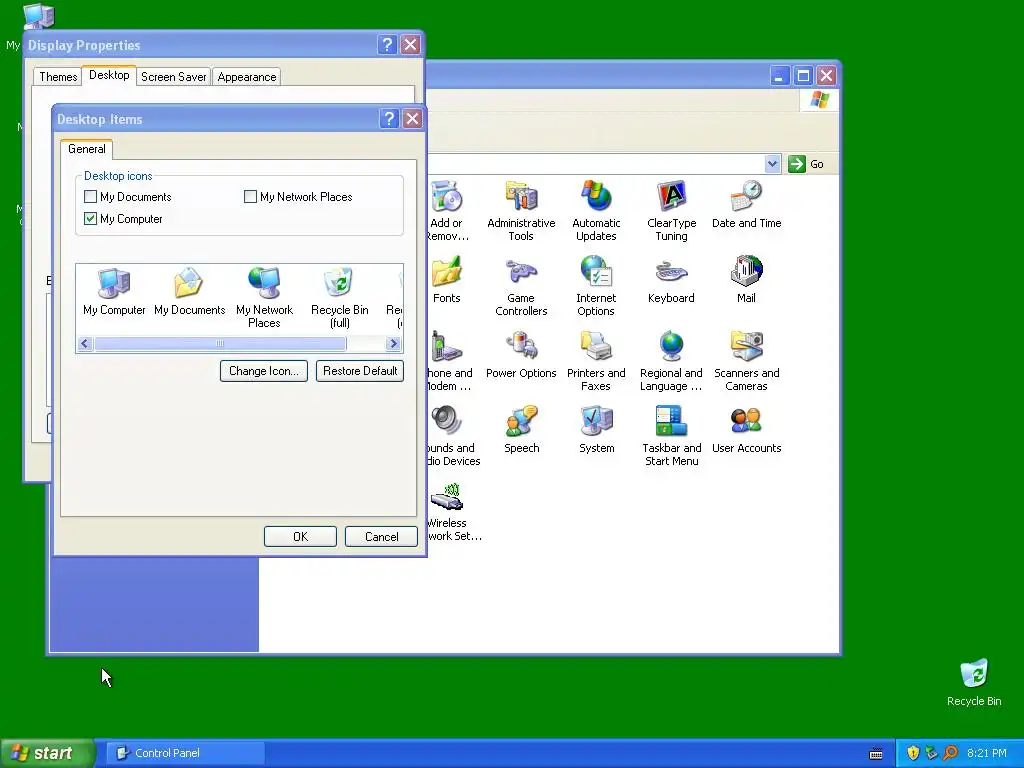Enable My Documents desktop icon checkbox
Image resolution: width=1024 pixels, height=768 pixels.
pyautogui.click(x=91, y=197)
